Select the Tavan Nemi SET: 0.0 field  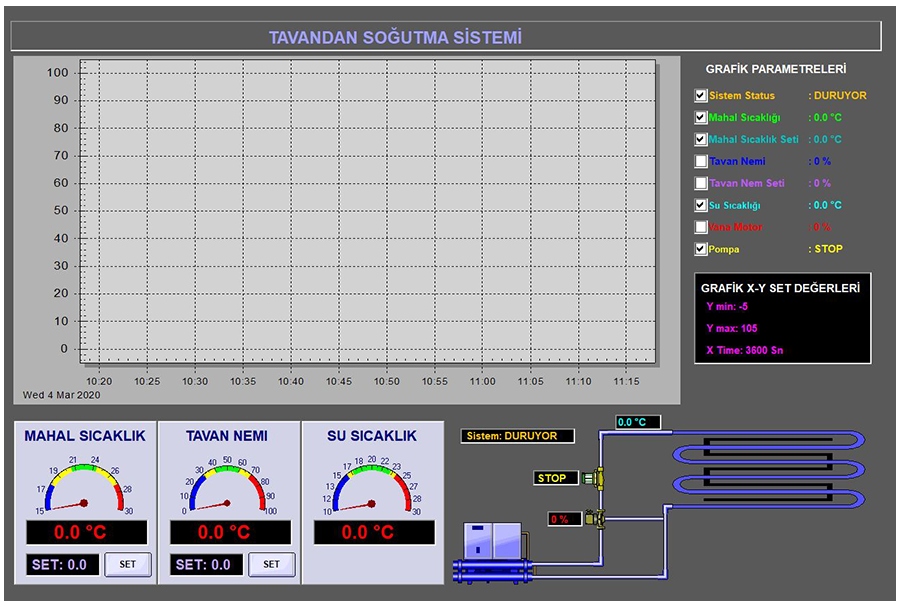206,565
